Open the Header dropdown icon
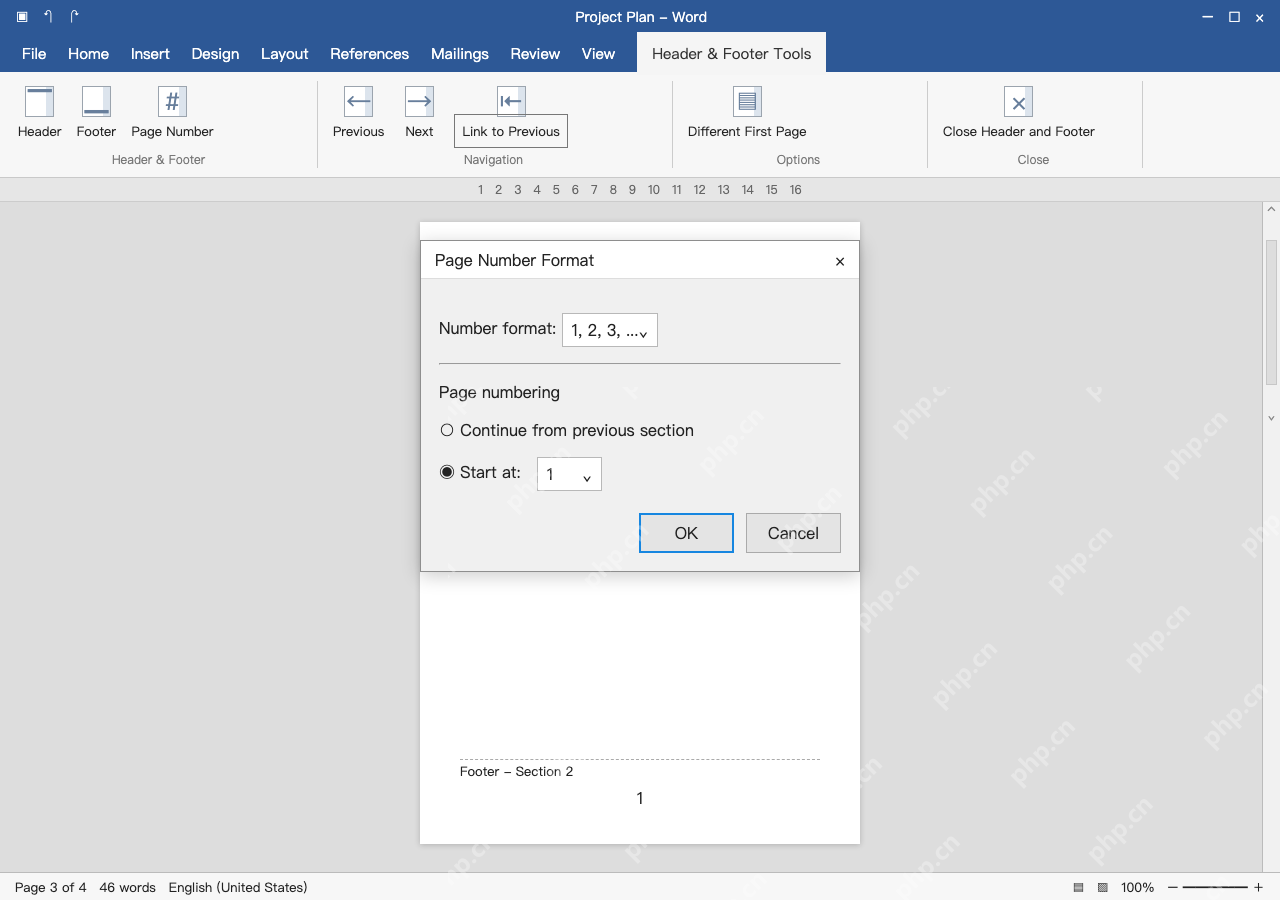This screenshot has width=1280, height=900. [39, 101]
